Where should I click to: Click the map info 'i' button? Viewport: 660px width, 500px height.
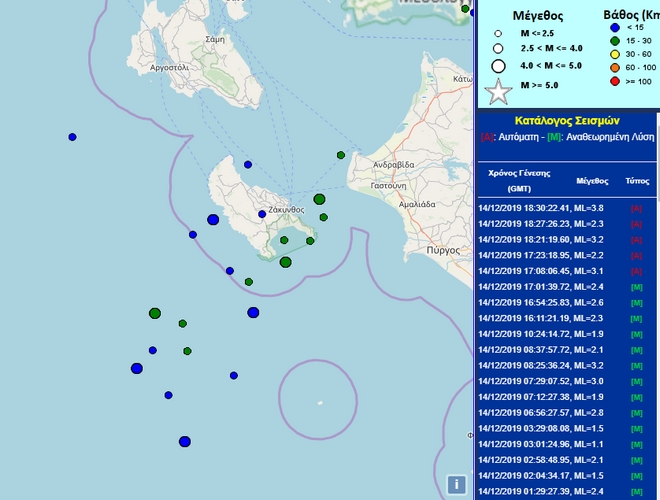point(457,484)
